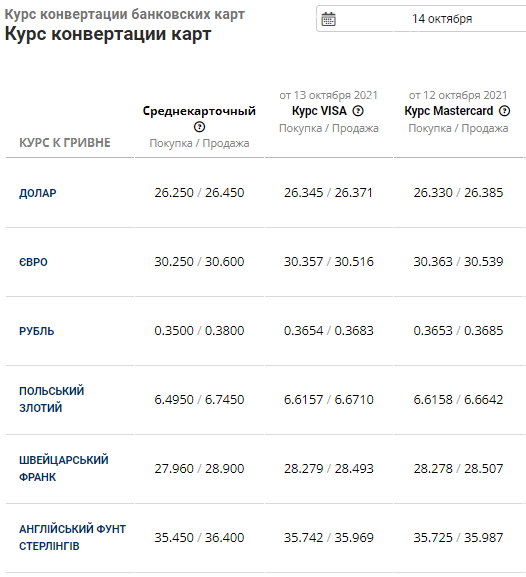Open the ЄВРО currency link

pyautogui.click(x=33, y=262)
